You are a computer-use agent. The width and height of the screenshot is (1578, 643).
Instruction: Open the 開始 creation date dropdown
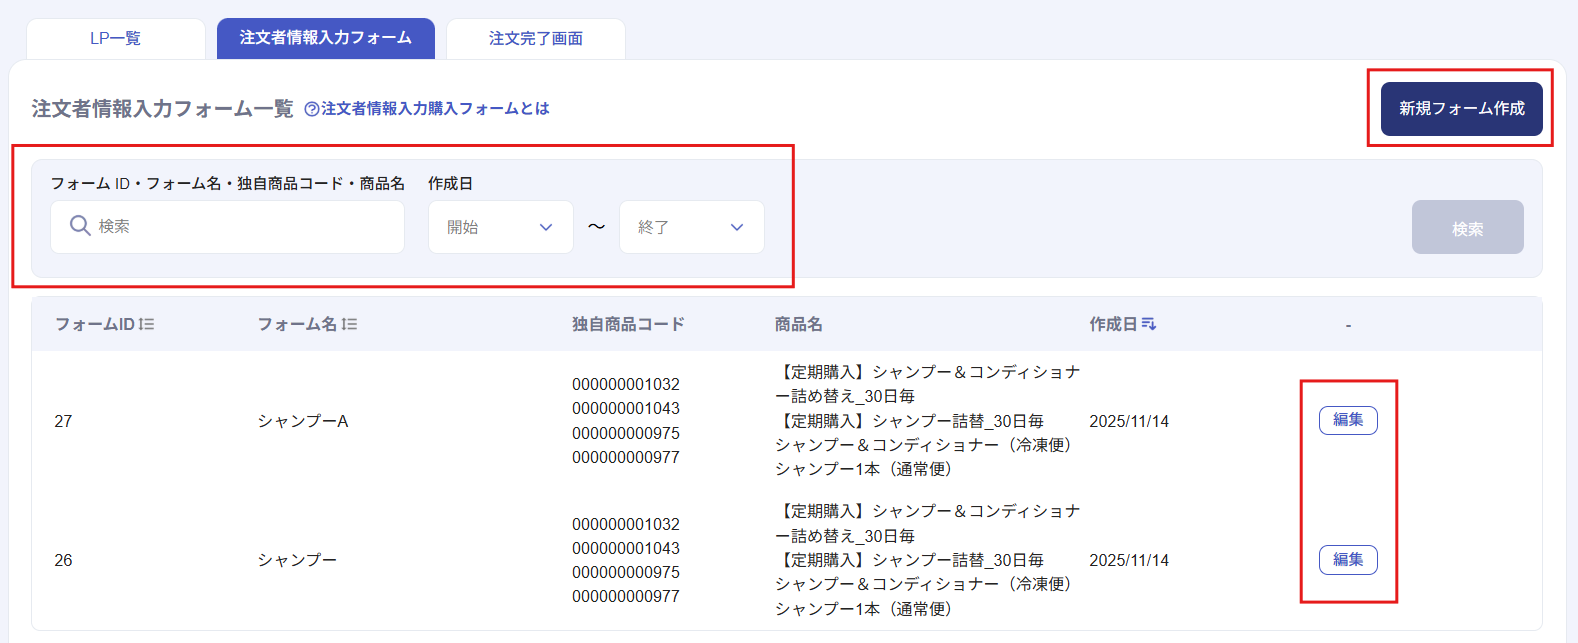(x=500, y=227)
